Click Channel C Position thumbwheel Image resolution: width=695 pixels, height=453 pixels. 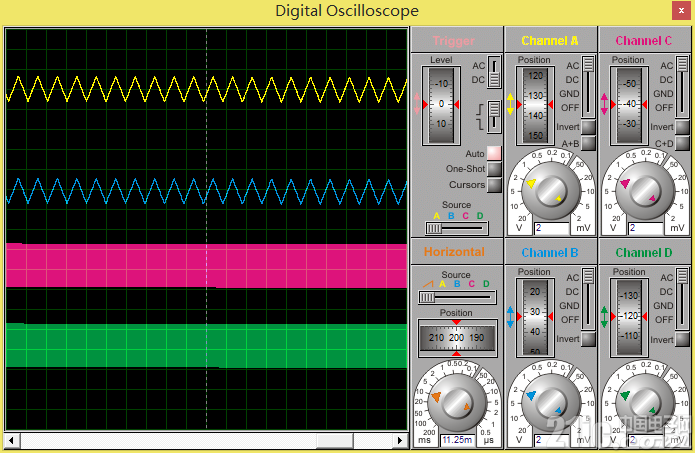point(629,105)
